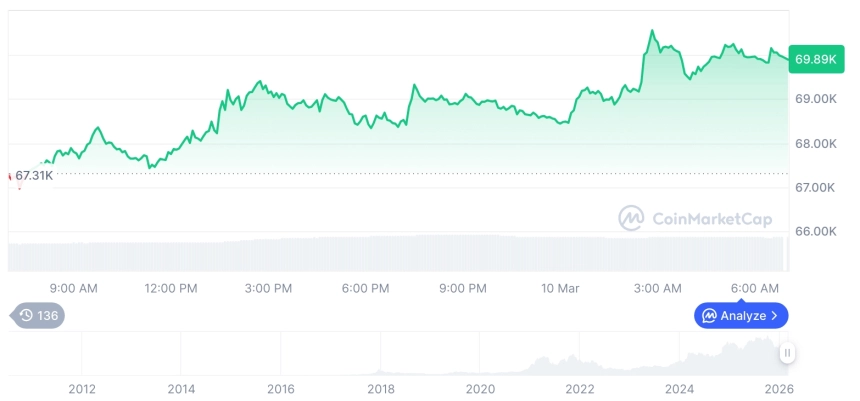Viewport: 860px width, 401px height.
Task: Click the green 69.89K current price tag
Action: (x=815, y=59)
